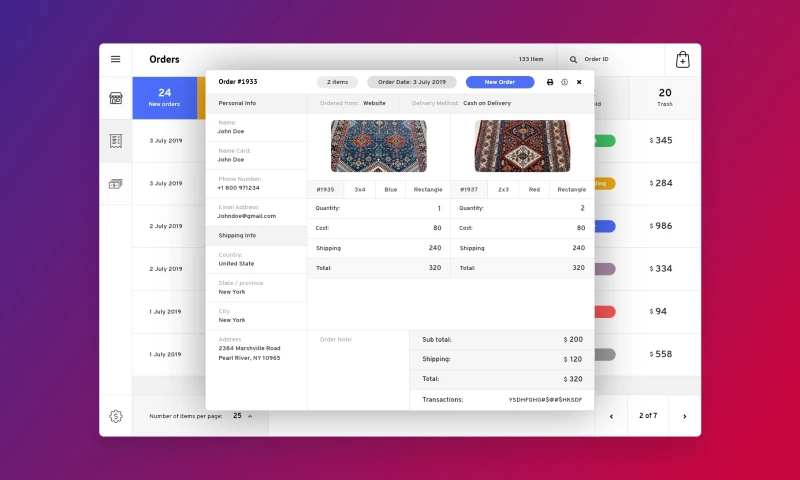Click the $ 284 order amount
800x480 pixels.
[661, 183]
